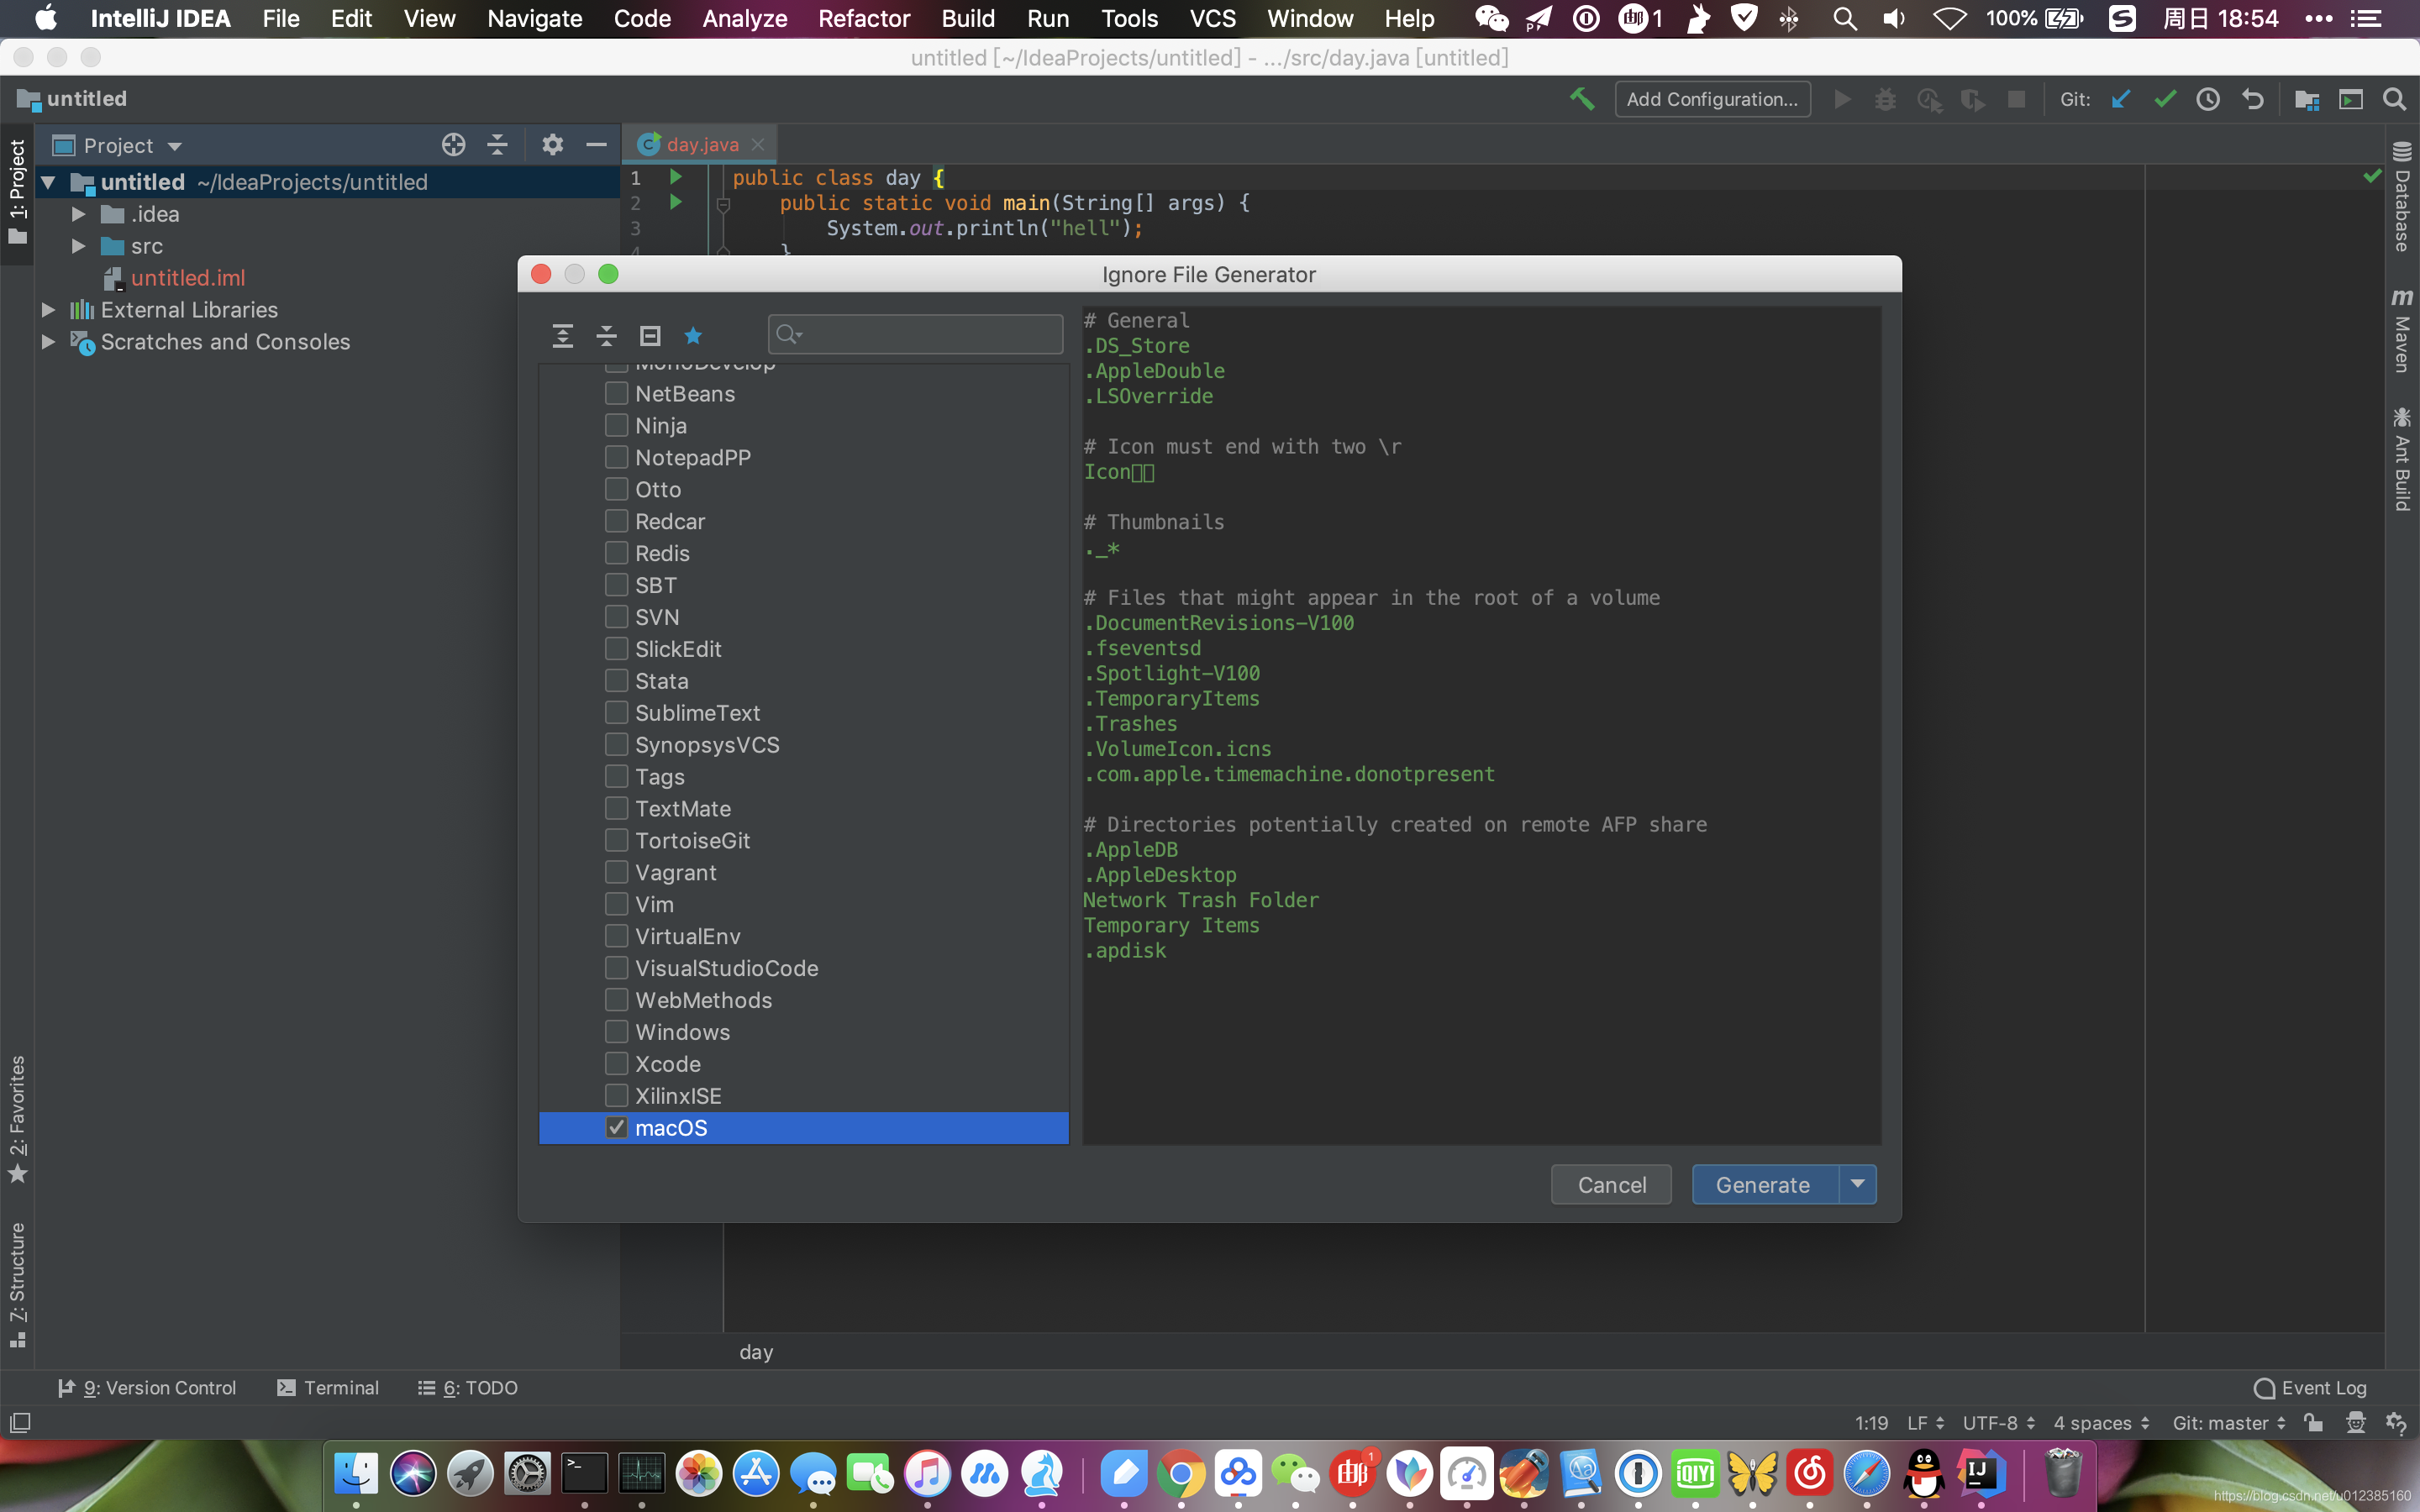Viewport: 2420px width, 1512px height.
Task: Close the day.java editor tab
Action: [x=758, y=144]
